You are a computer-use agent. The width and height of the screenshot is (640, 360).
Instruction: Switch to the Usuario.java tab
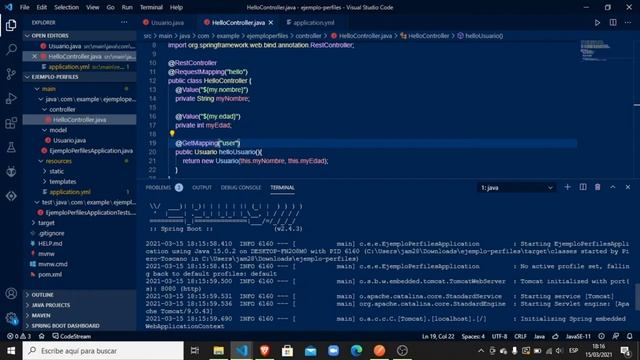pyautogui.click(x=167, y=23)
